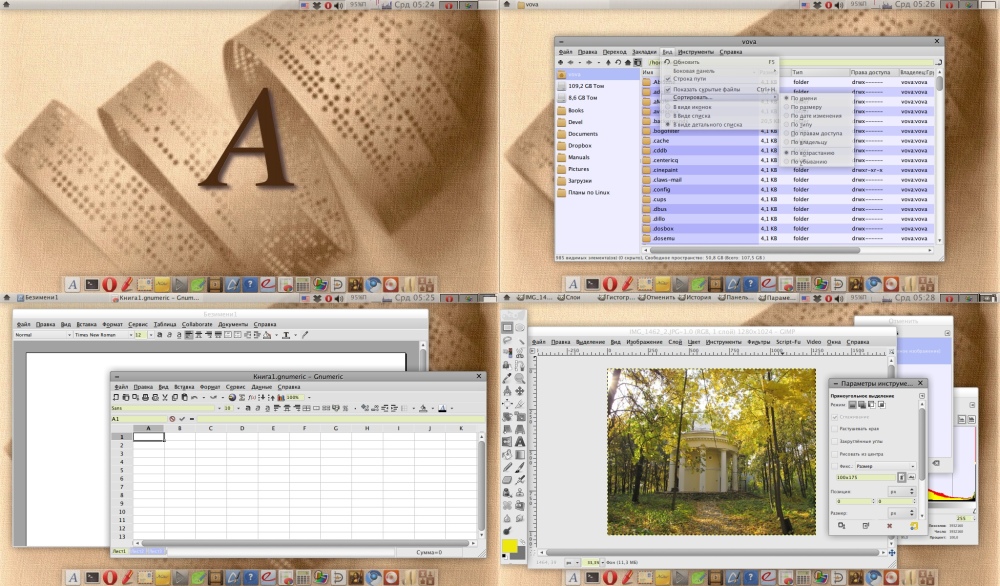Click the green accept check in Gnumeric formula bar

(182, 419)
